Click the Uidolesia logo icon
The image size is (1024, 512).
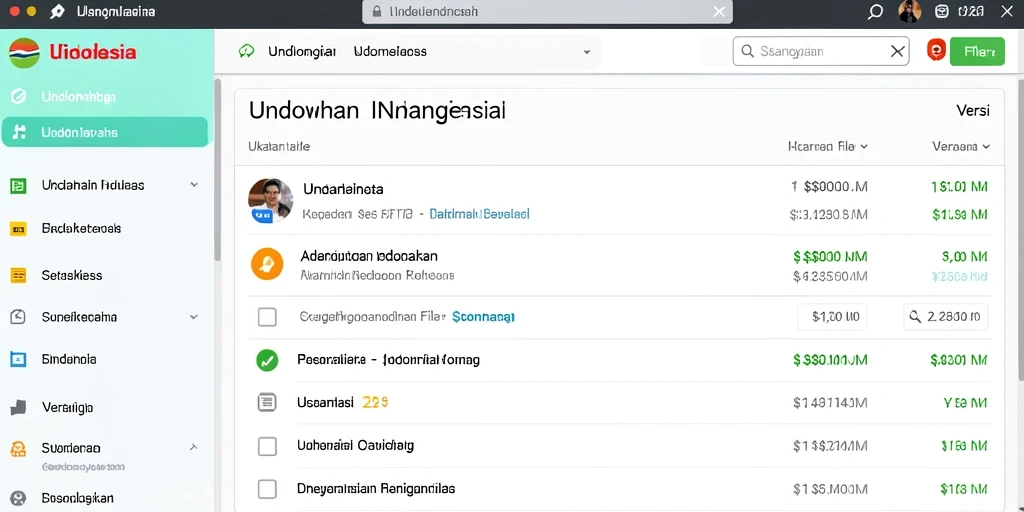click(x=24, y=52)
